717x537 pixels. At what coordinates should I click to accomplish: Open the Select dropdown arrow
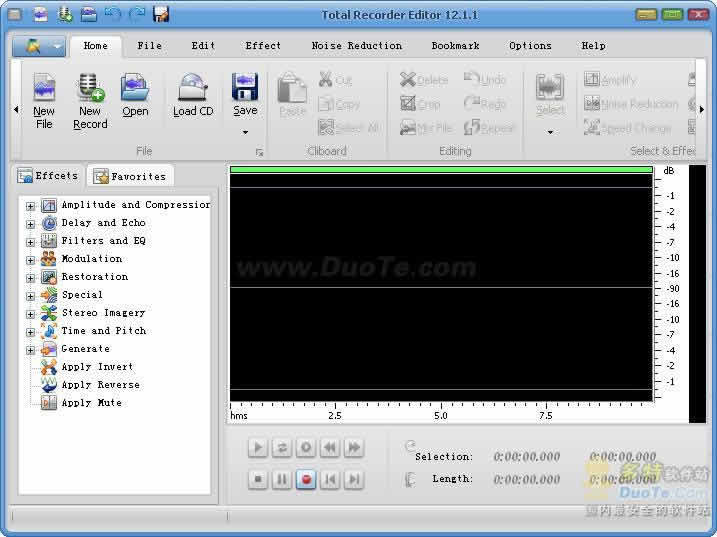tap(550, 132)
